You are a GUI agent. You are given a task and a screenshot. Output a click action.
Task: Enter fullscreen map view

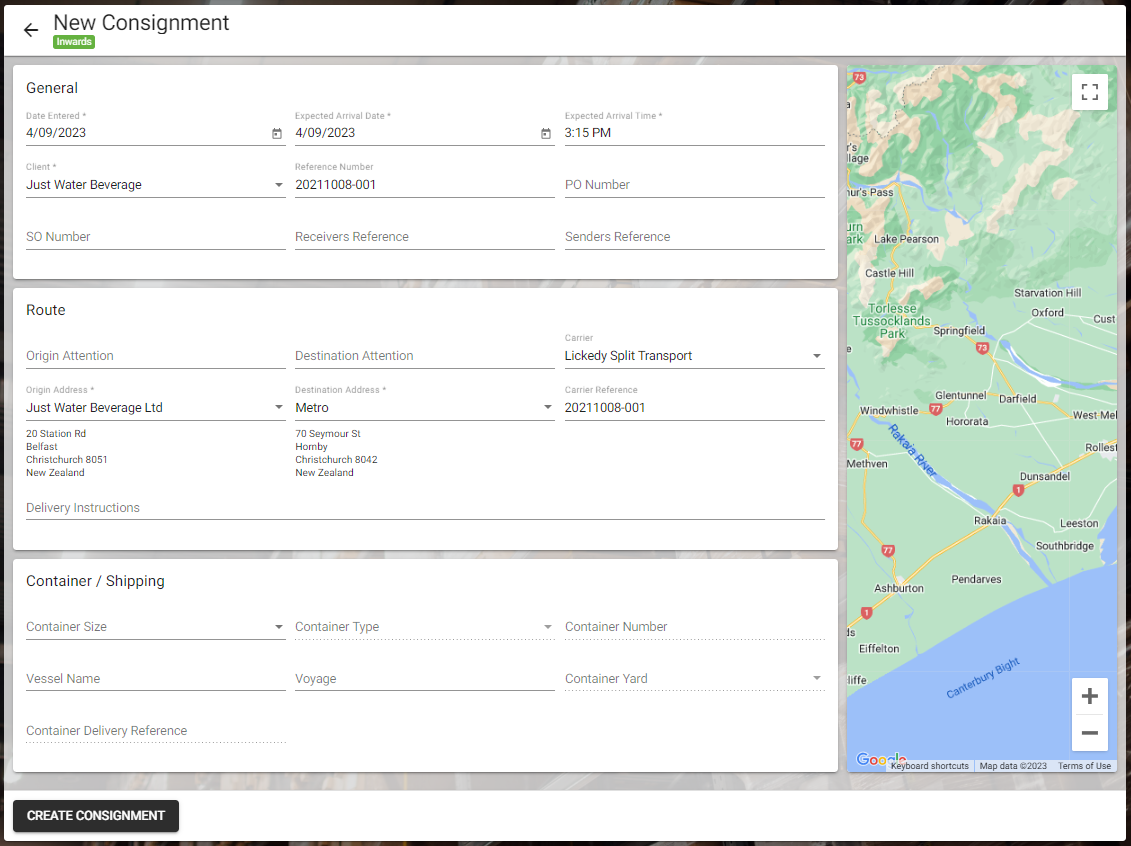[x=1090, y=91]
